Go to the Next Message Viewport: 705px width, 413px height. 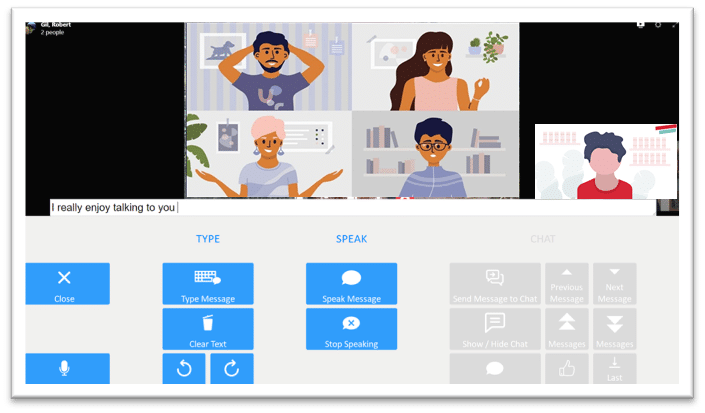(614, 284)
